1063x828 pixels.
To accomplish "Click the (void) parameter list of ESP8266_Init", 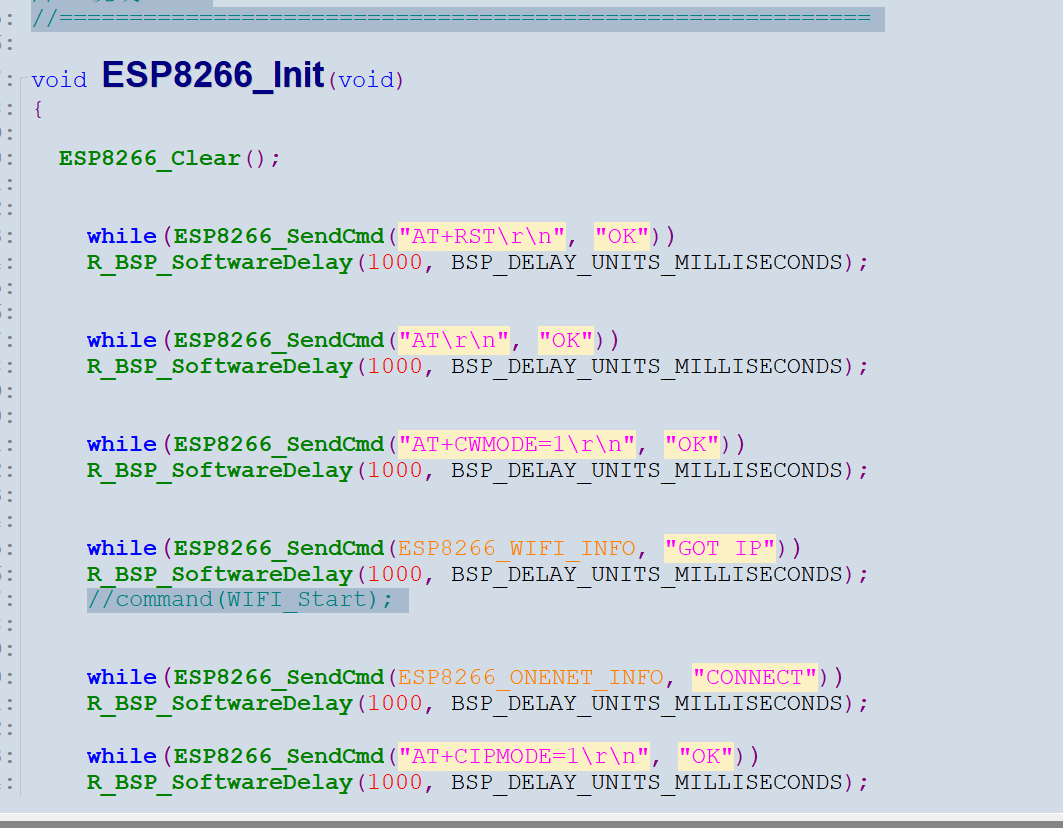I will point(366,80).
